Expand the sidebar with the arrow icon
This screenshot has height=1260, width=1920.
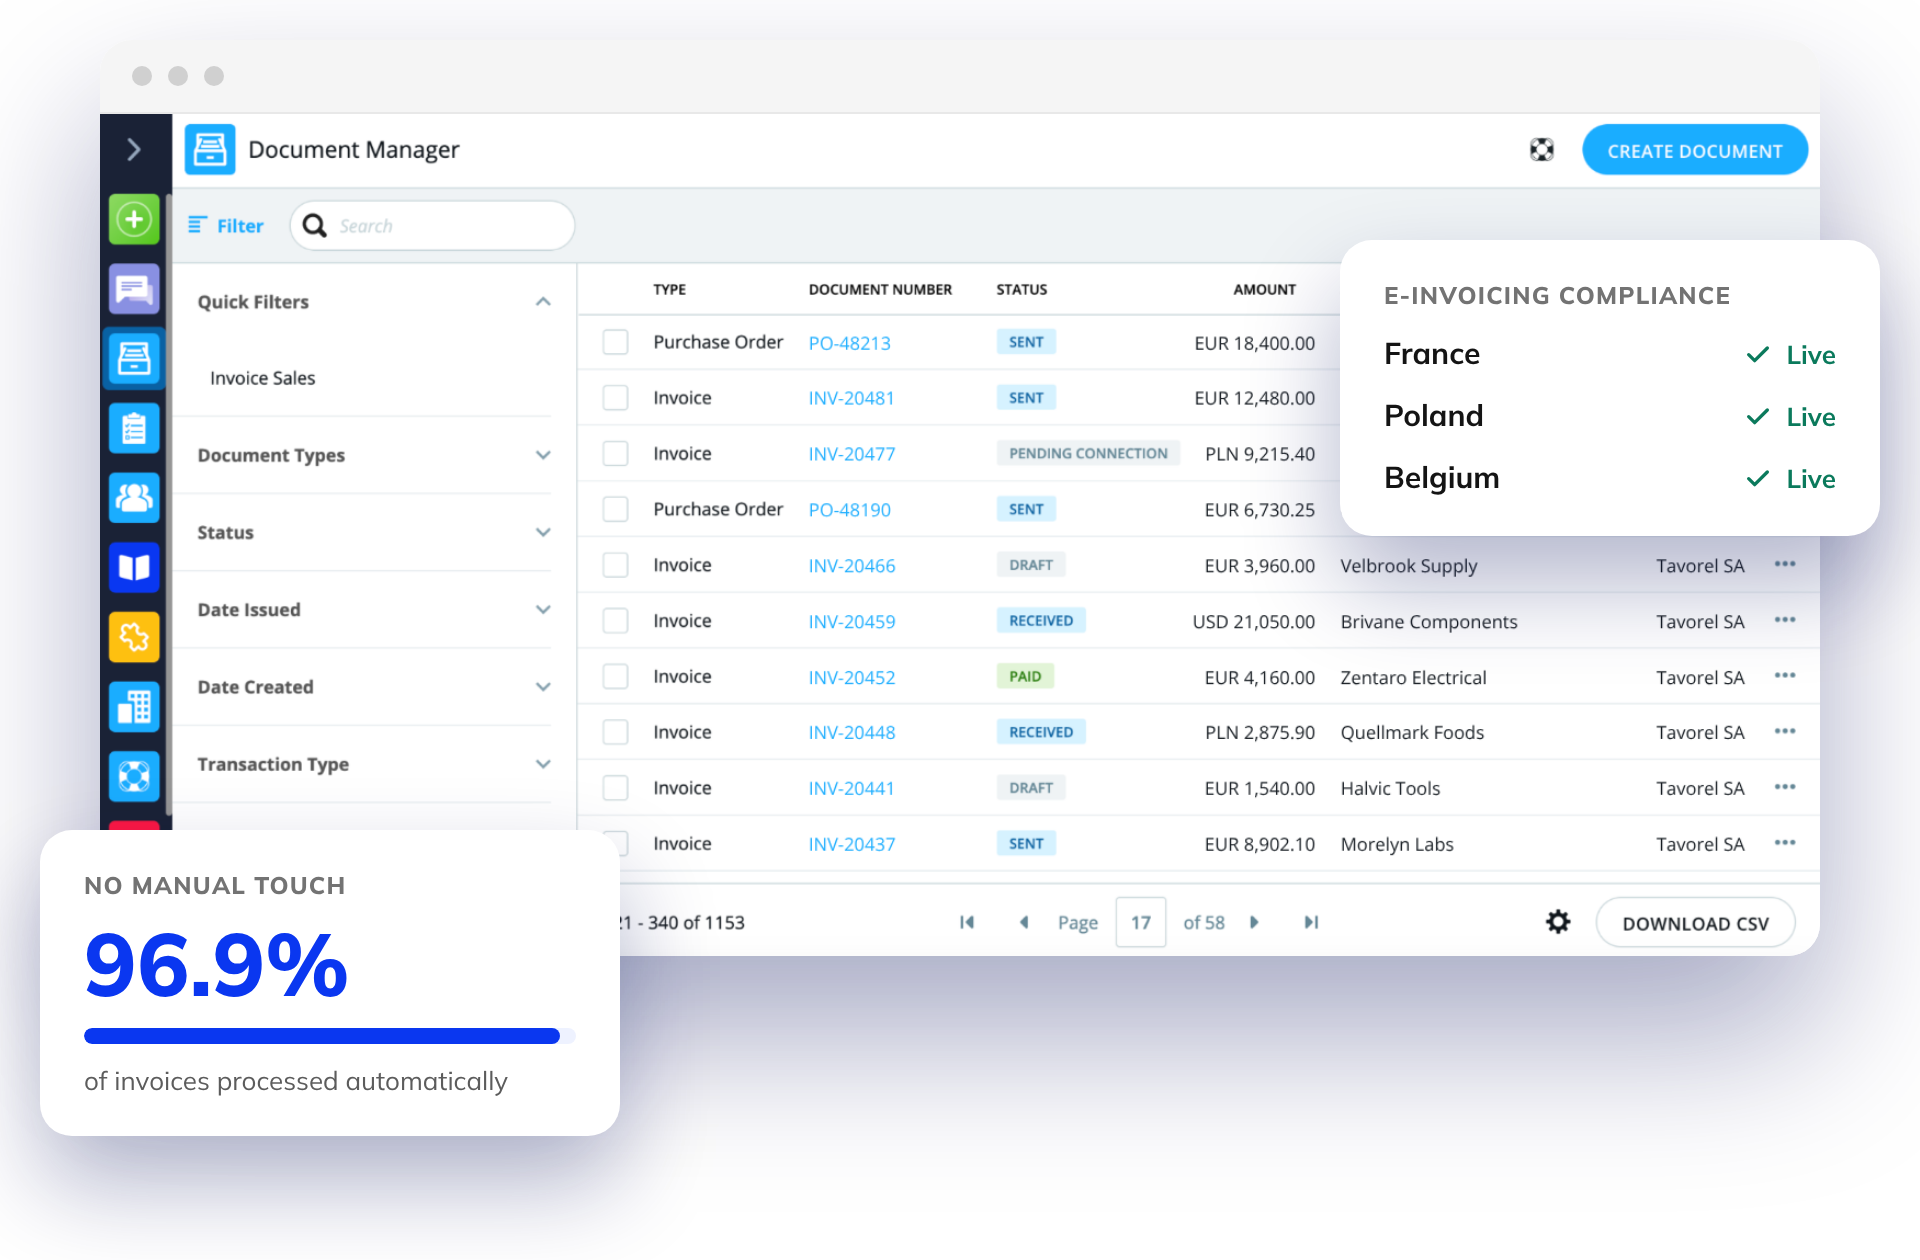(x=134, y=150)
